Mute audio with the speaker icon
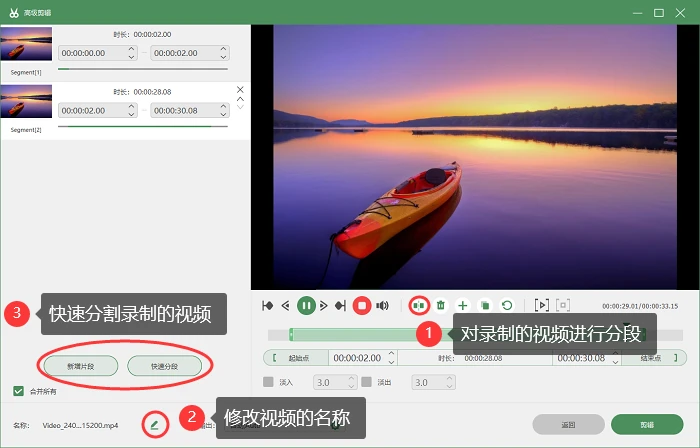Viewport: 700px width, 448px height. [382, 306]
